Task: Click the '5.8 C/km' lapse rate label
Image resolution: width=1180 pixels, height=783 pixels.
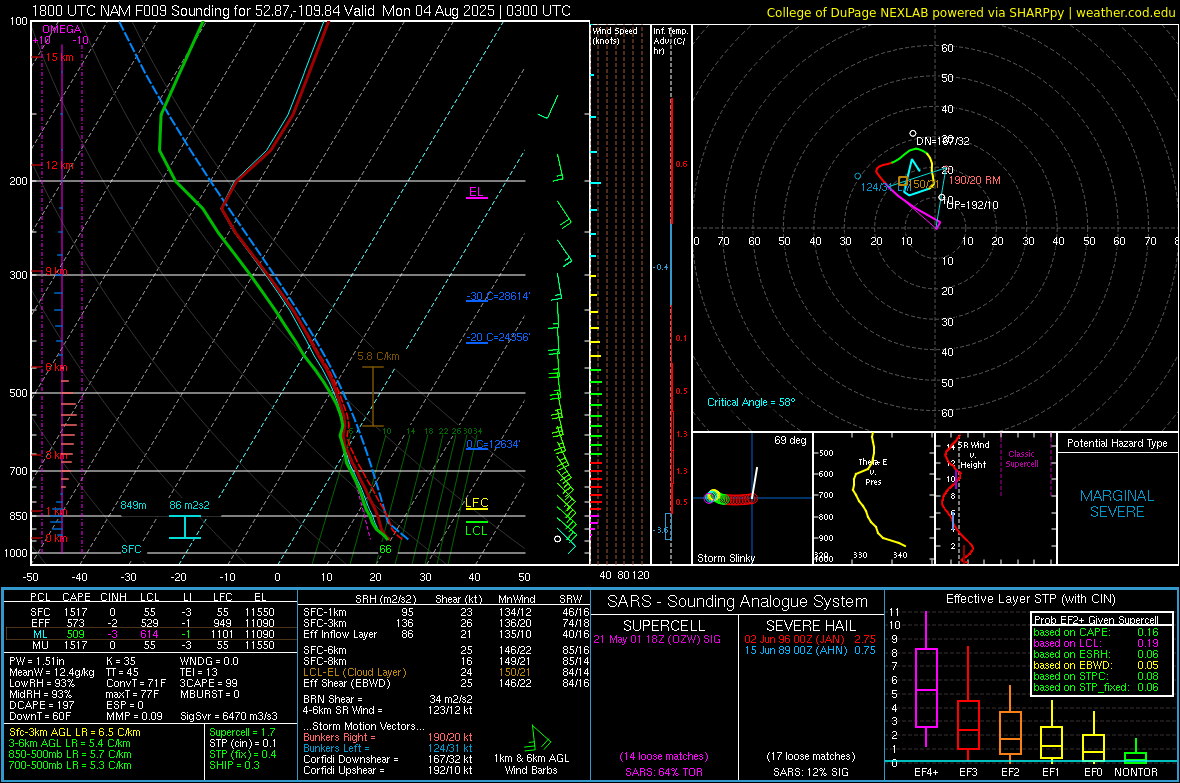Action: coord(379,356)
